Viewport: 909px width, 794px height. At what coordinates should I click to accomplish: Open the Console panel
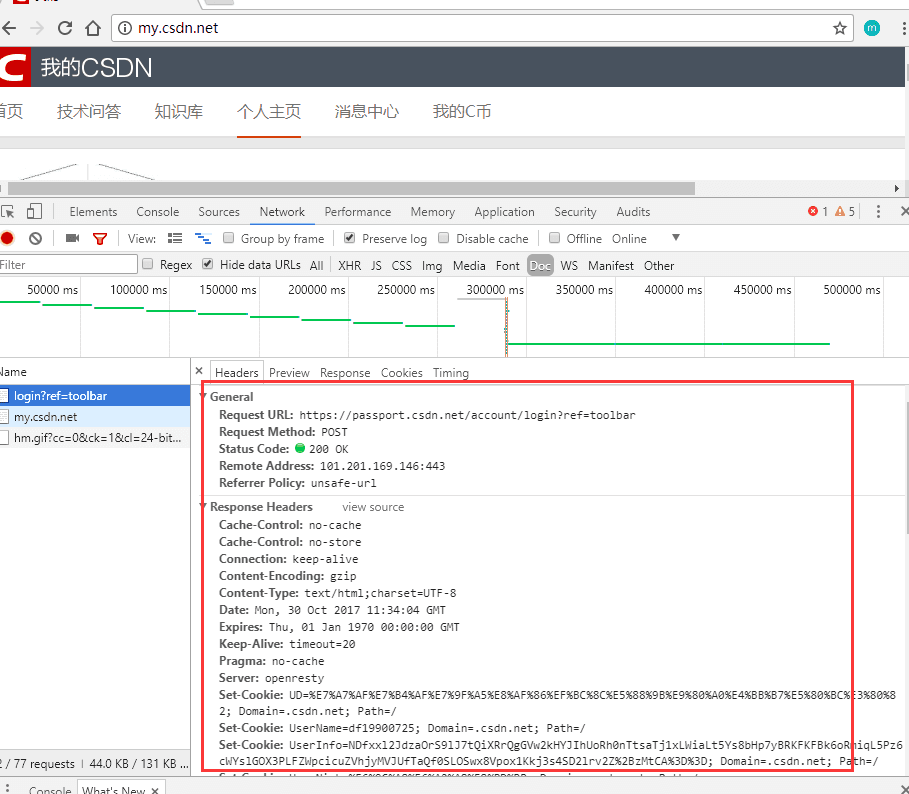point(157,211)
